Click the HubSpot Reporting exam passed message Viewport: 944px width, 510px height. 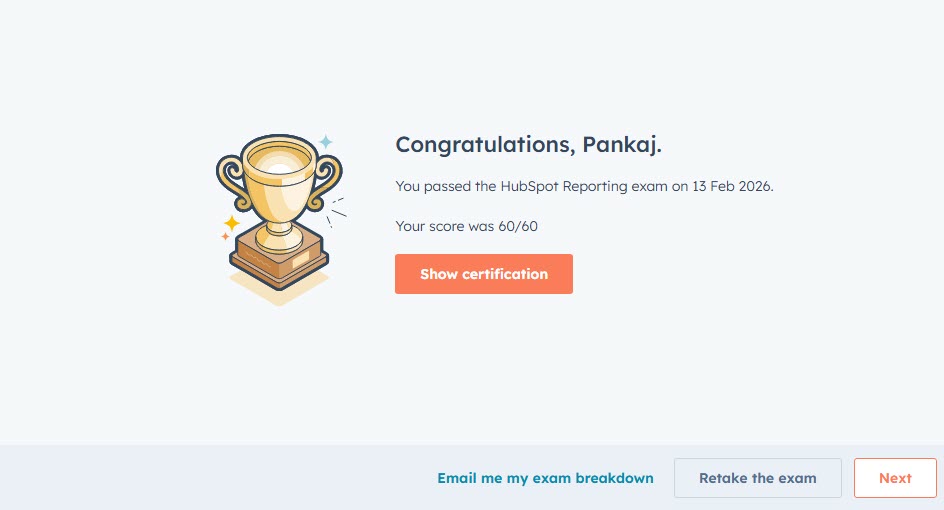584,187
